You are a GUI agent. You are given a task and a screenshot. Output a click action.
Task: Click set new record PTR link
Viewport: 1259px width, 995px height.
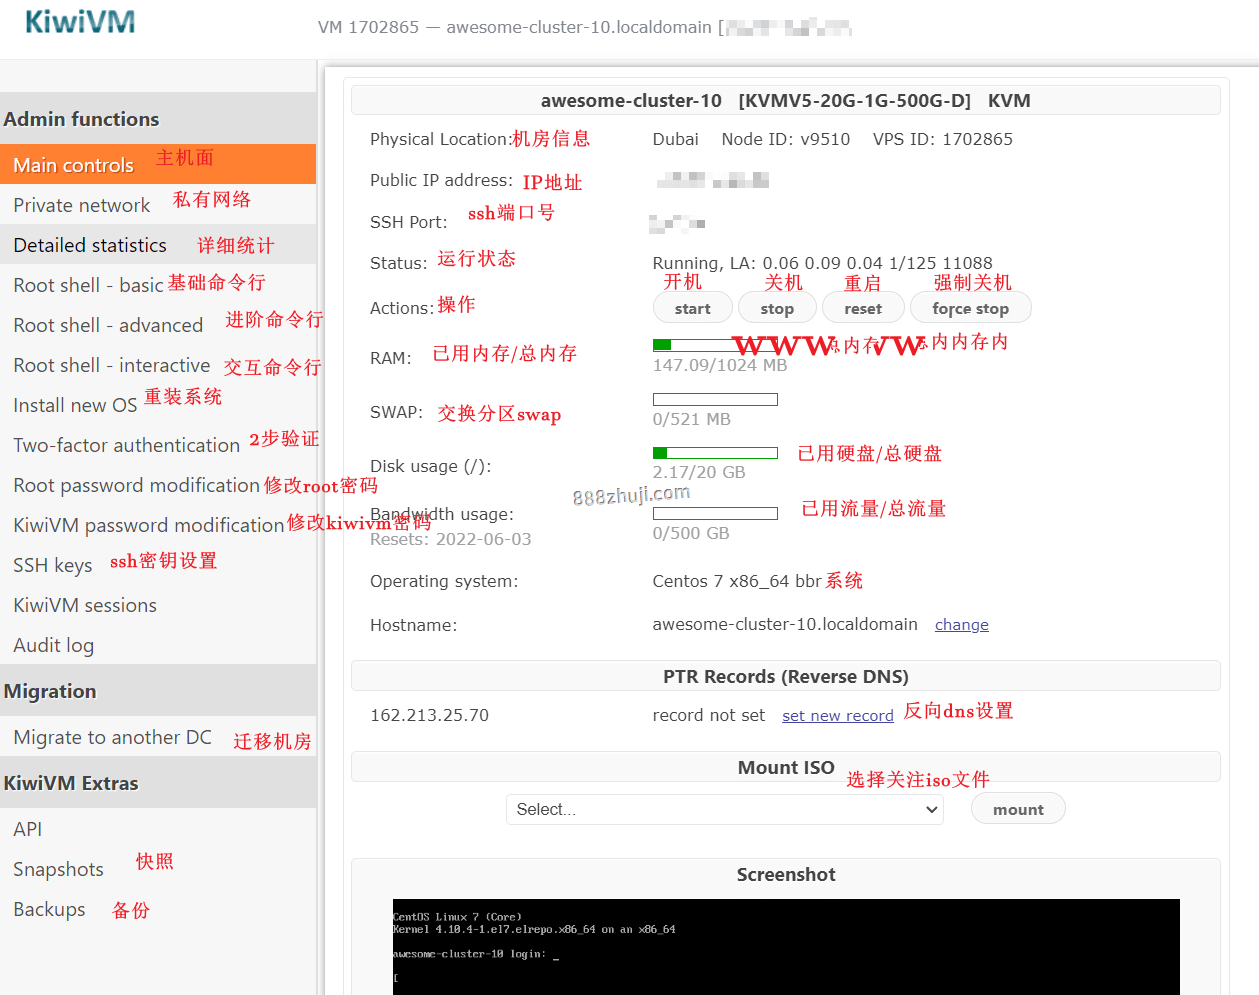click(x=838, y=716)
